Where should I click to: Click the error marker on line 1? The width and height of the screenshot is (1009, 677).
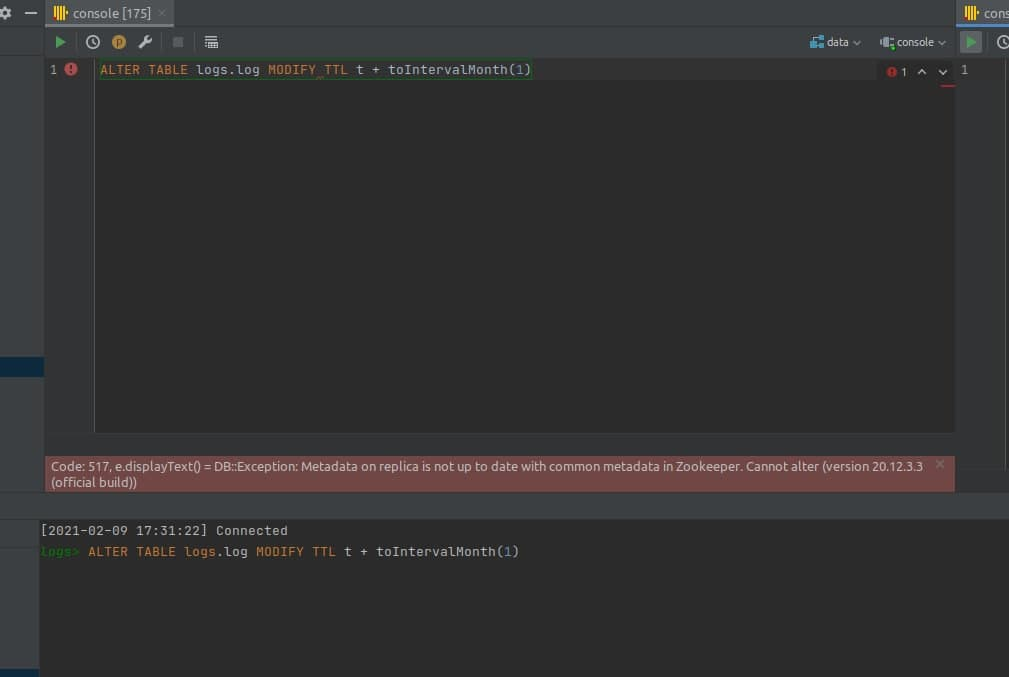(x=71, y=69)
